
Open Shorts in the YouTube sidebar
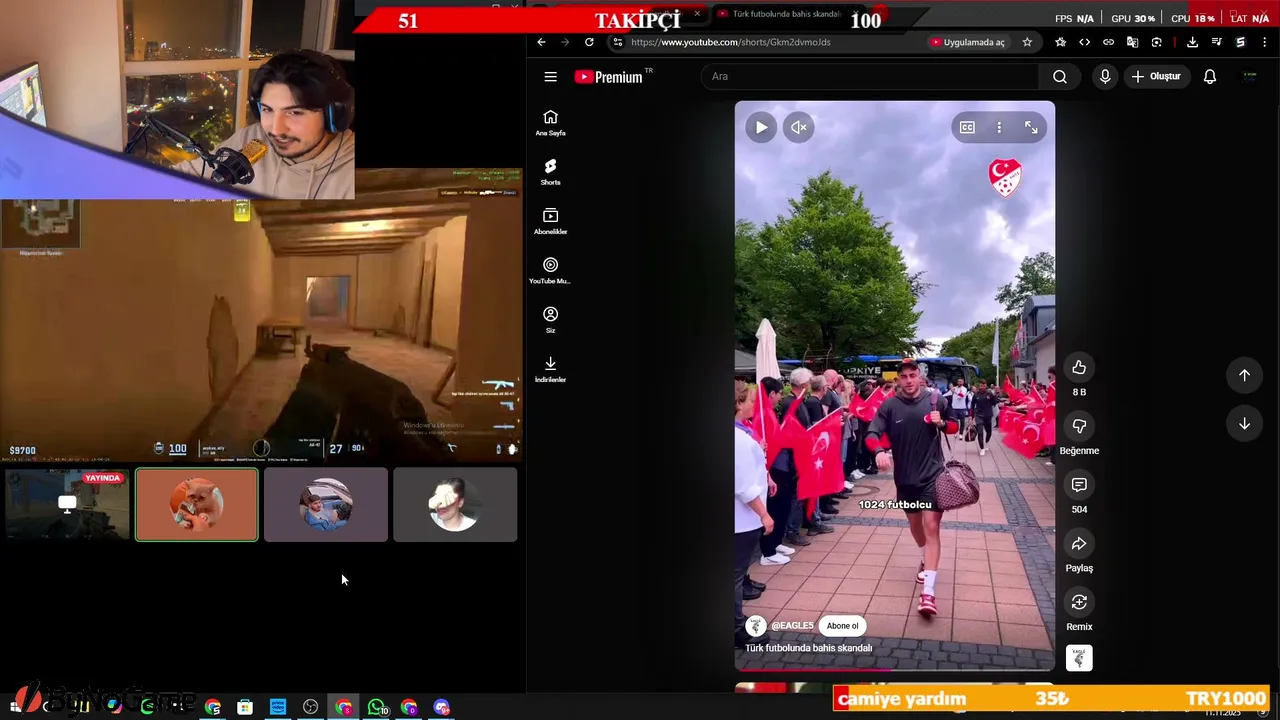[x=550, y=172]
